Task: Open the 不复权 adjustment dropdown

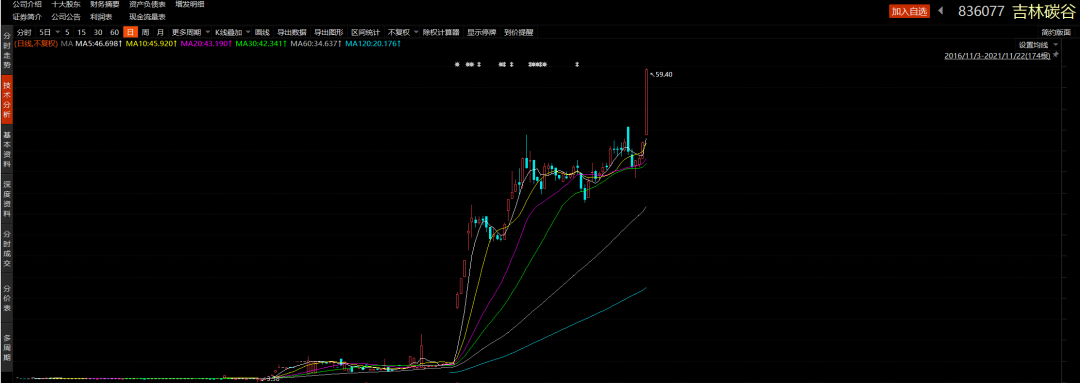Action: pyautogui.click(x=402, y=32)
